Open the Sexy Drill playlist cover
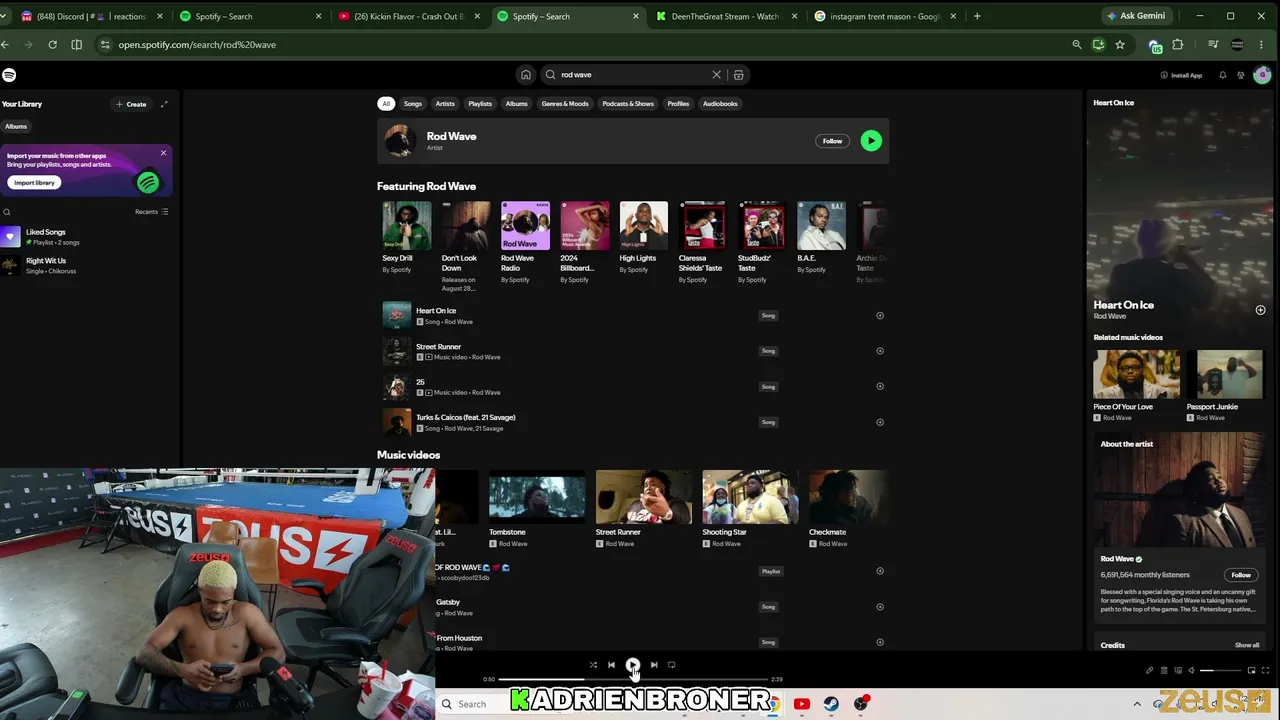 tap(407, 225)
